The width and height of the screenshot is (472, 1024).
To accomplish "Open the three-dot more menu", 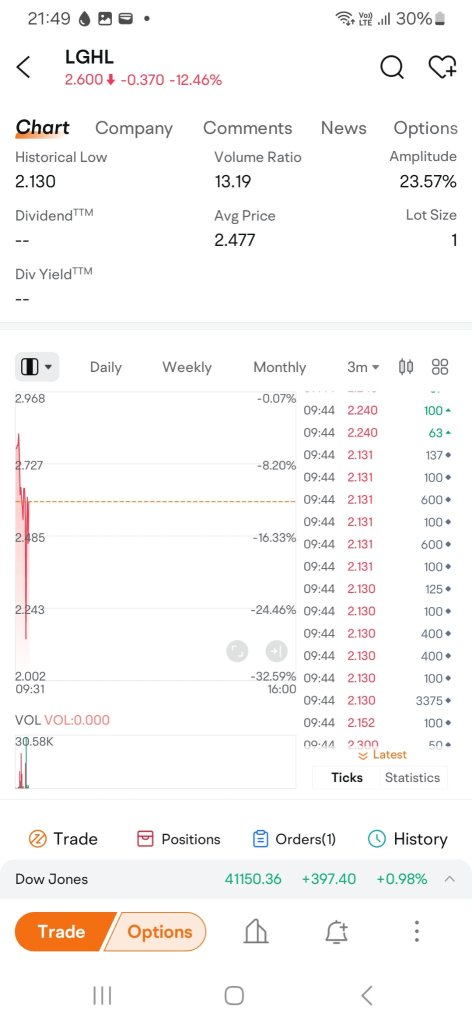I will (x=417, y=931).
